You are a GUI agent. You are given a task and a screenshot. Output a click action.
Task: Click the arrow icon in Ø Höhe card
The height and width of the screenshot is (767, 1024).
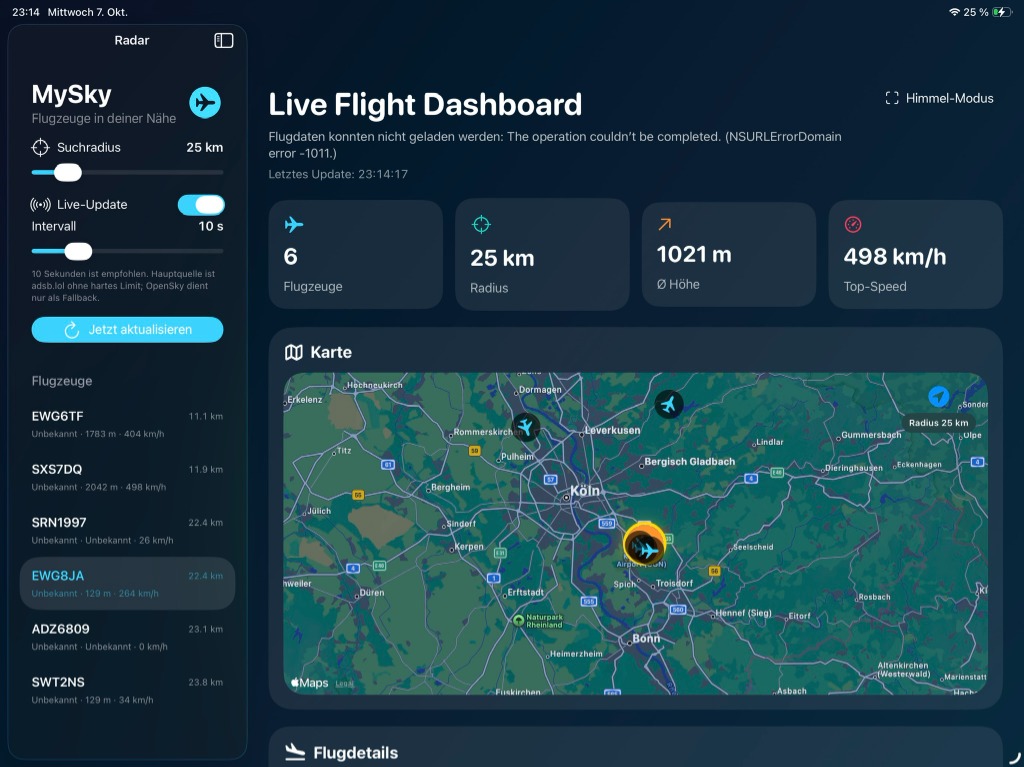[665, 224]
